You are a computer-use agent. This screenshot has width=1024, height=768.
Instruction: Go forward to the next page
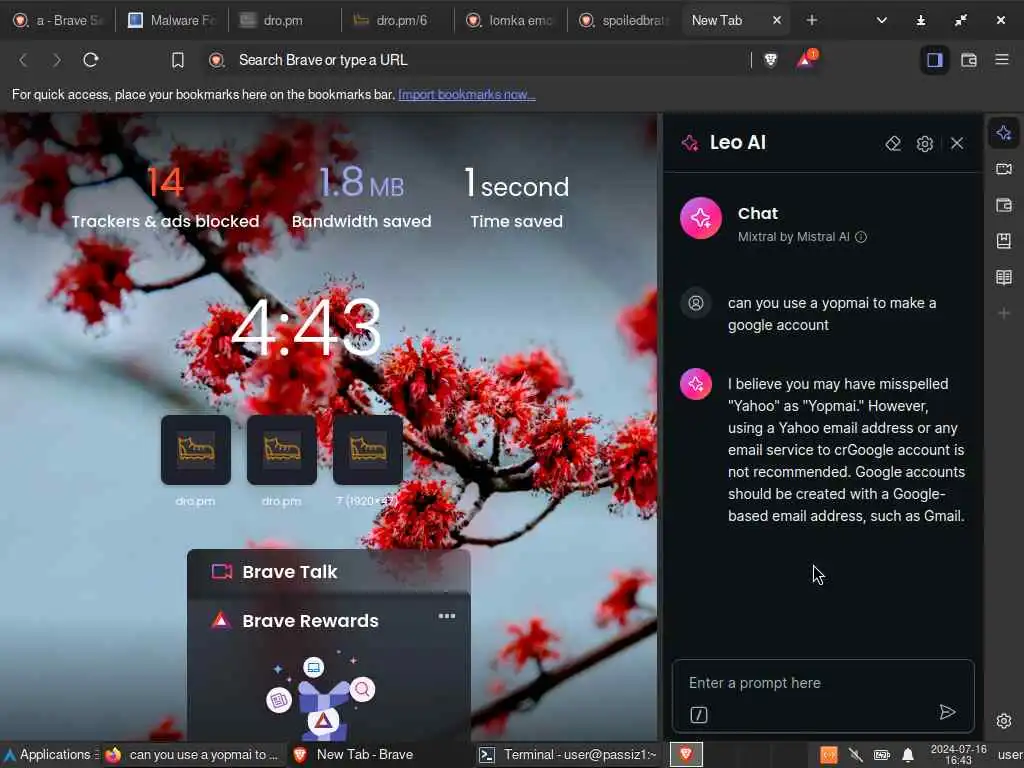click(x=57, y=60)
